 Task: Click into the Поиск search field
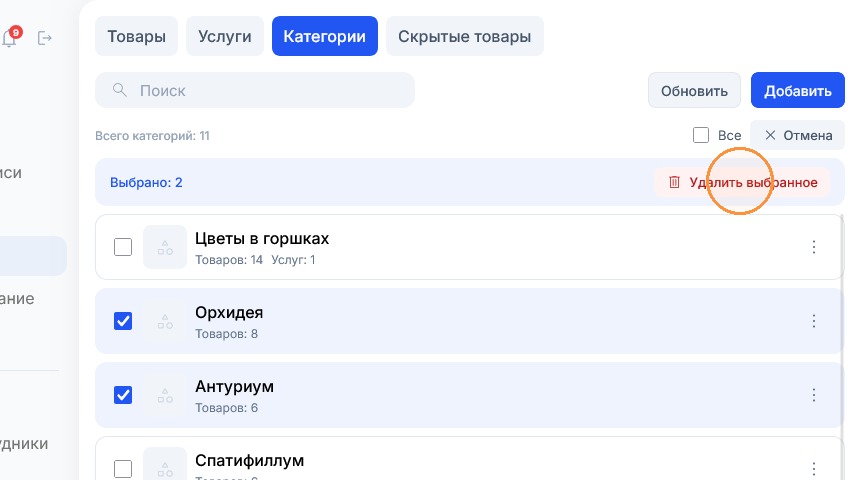pos(255,90)
